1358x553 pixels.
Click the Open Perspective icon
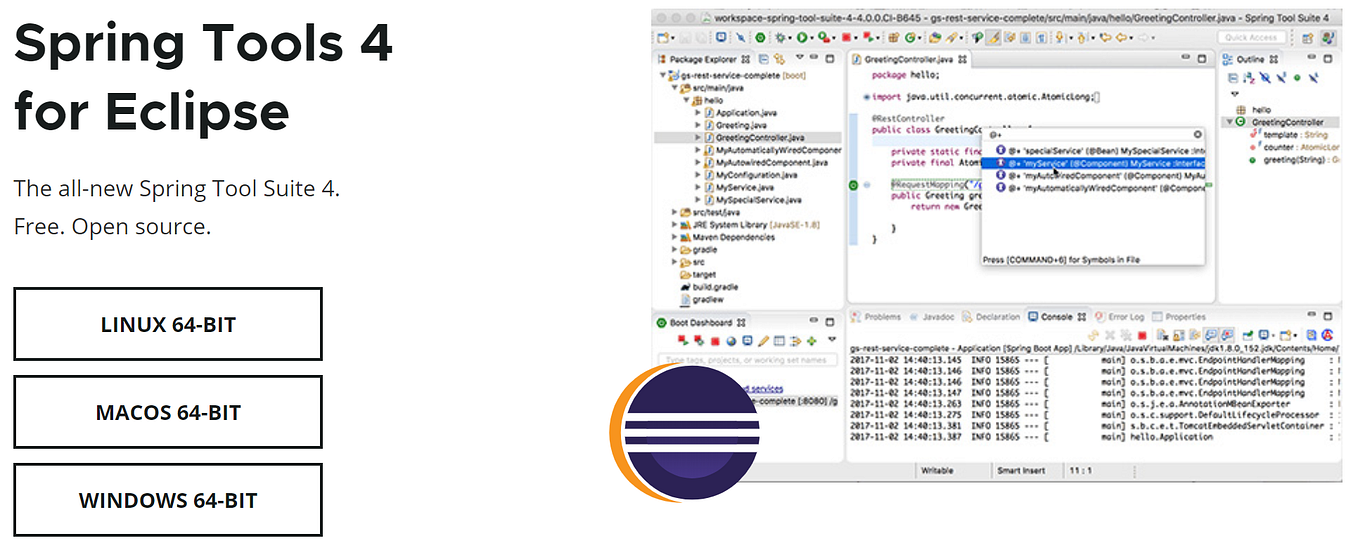point(1308,38)
